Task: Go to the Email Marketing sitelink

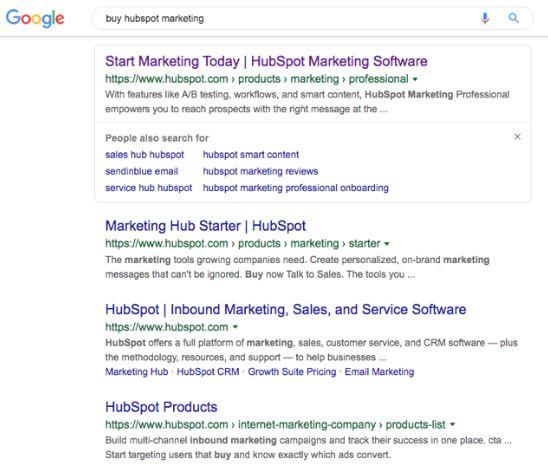Action: tap(379, 372)
